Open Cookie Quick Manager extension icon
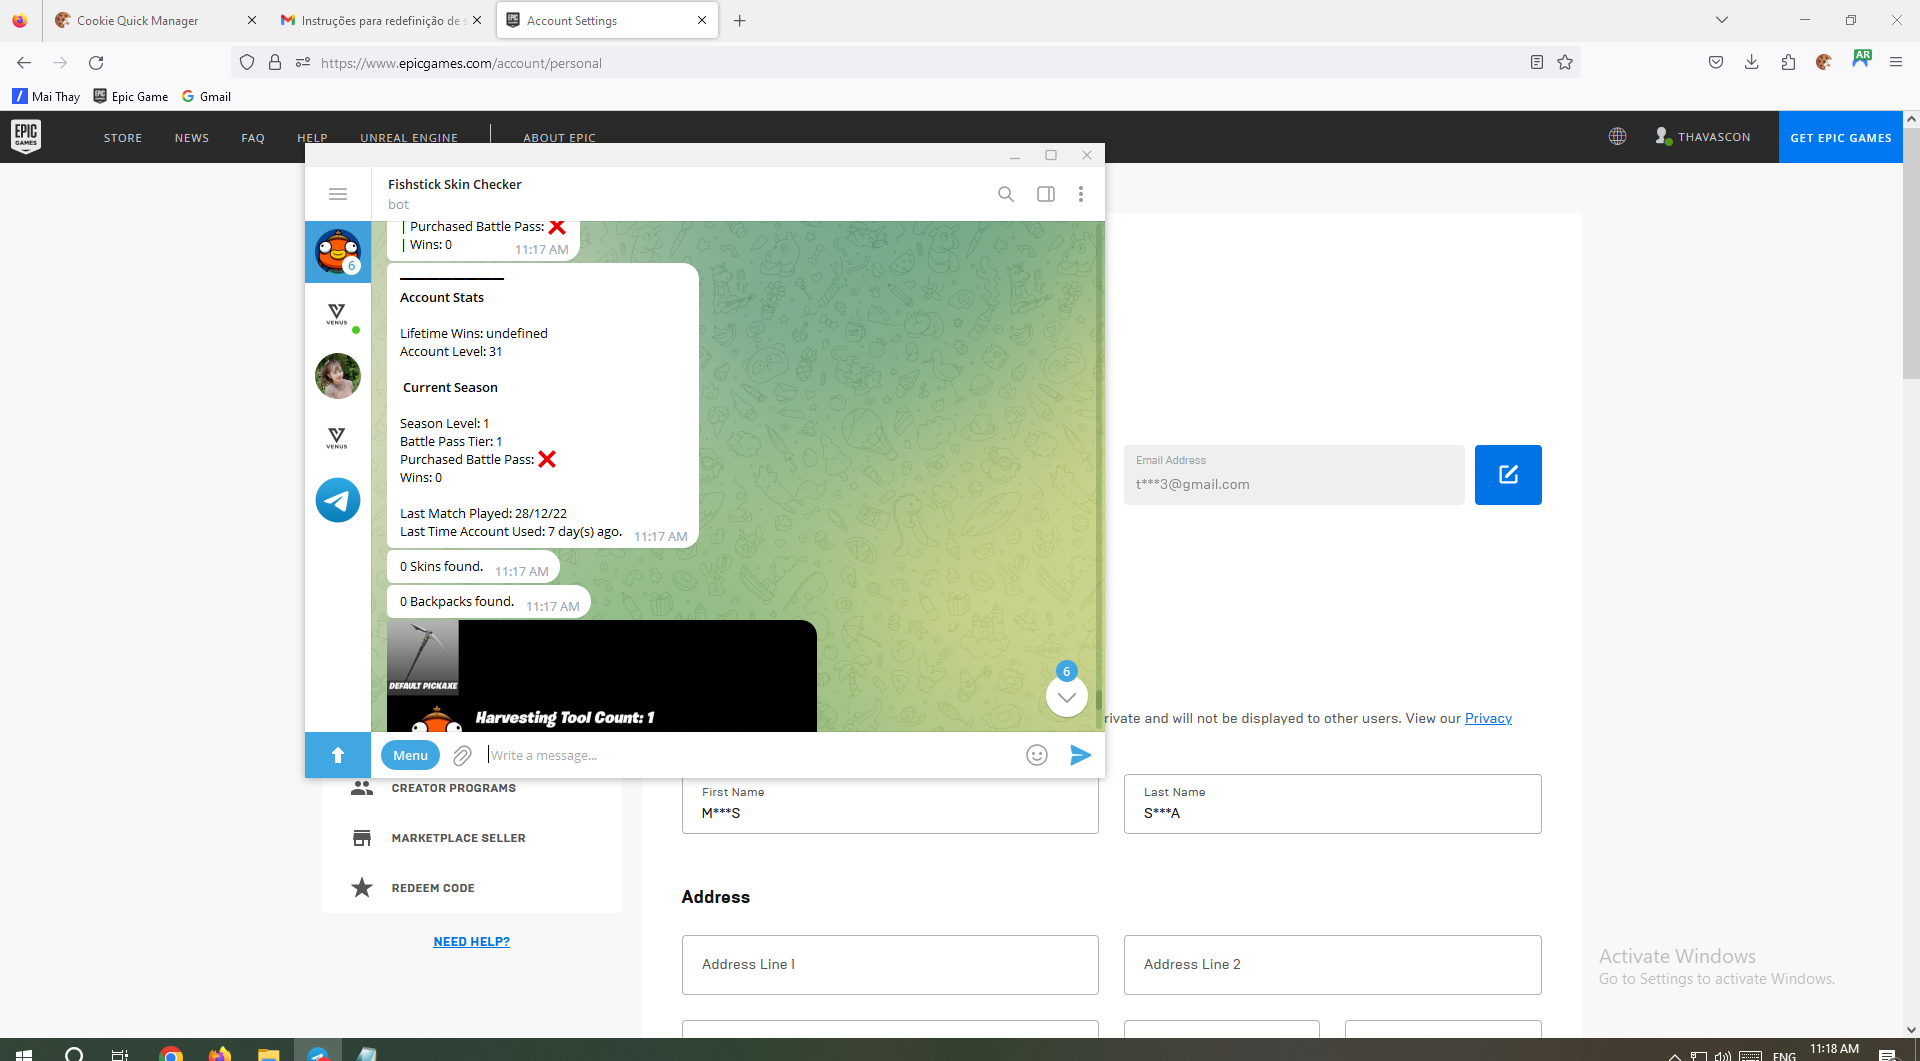This screenshot has width=1920, height=1061. [1824, 62]
